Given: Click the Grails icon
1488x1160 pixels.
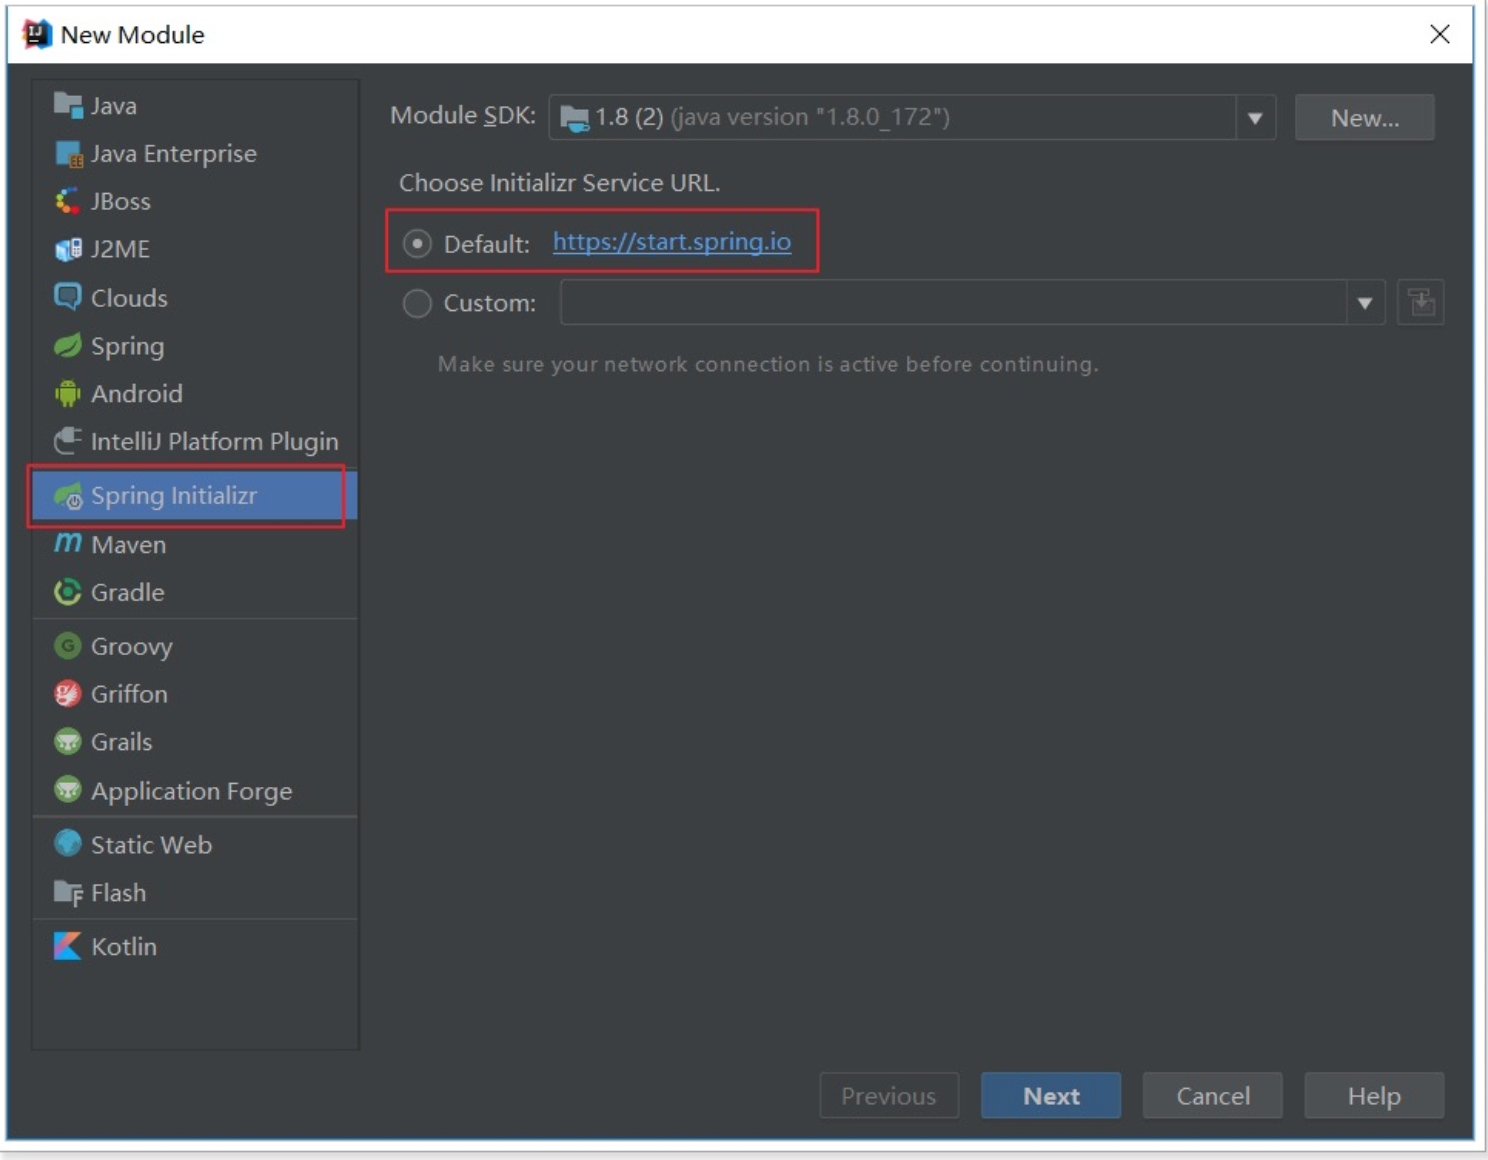Looking at the screenshot, I should (x=68, y=741).
